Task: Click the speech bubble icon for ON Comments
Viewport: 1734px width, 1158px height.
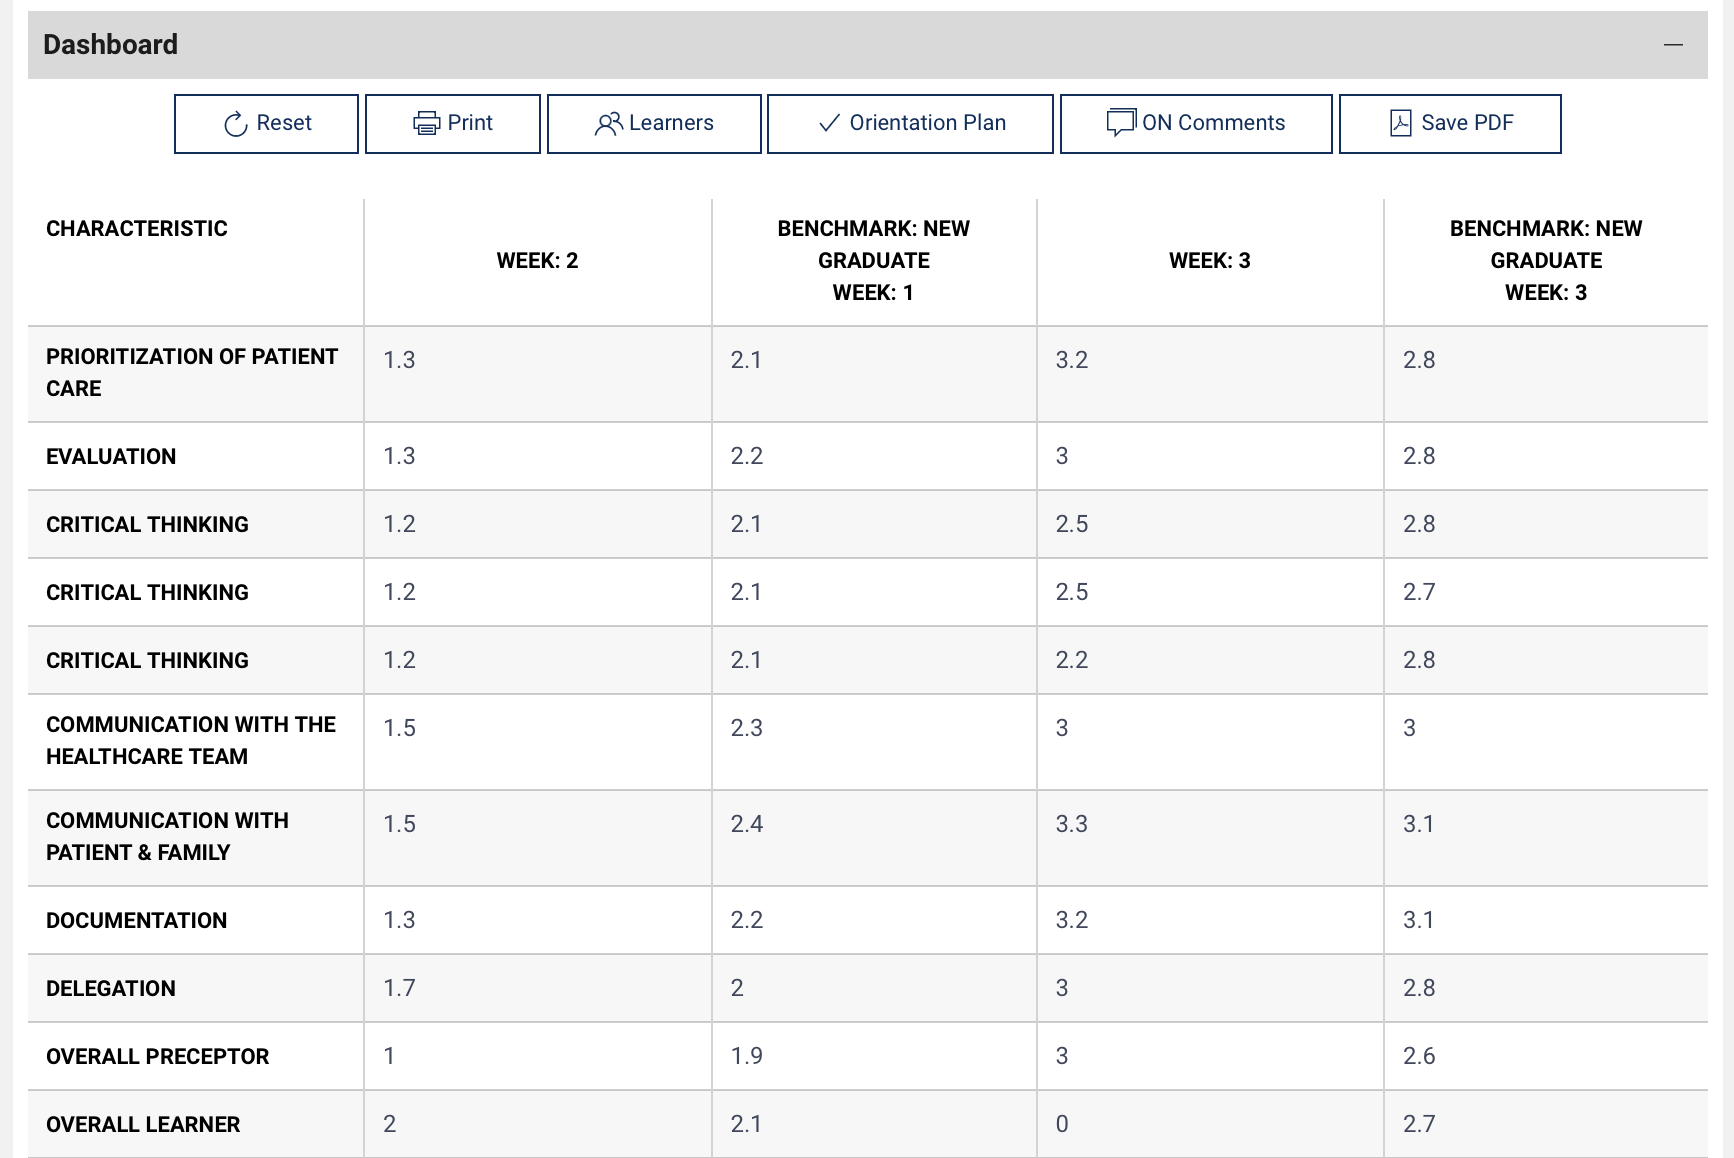Action: click(x=1121, y=122)
